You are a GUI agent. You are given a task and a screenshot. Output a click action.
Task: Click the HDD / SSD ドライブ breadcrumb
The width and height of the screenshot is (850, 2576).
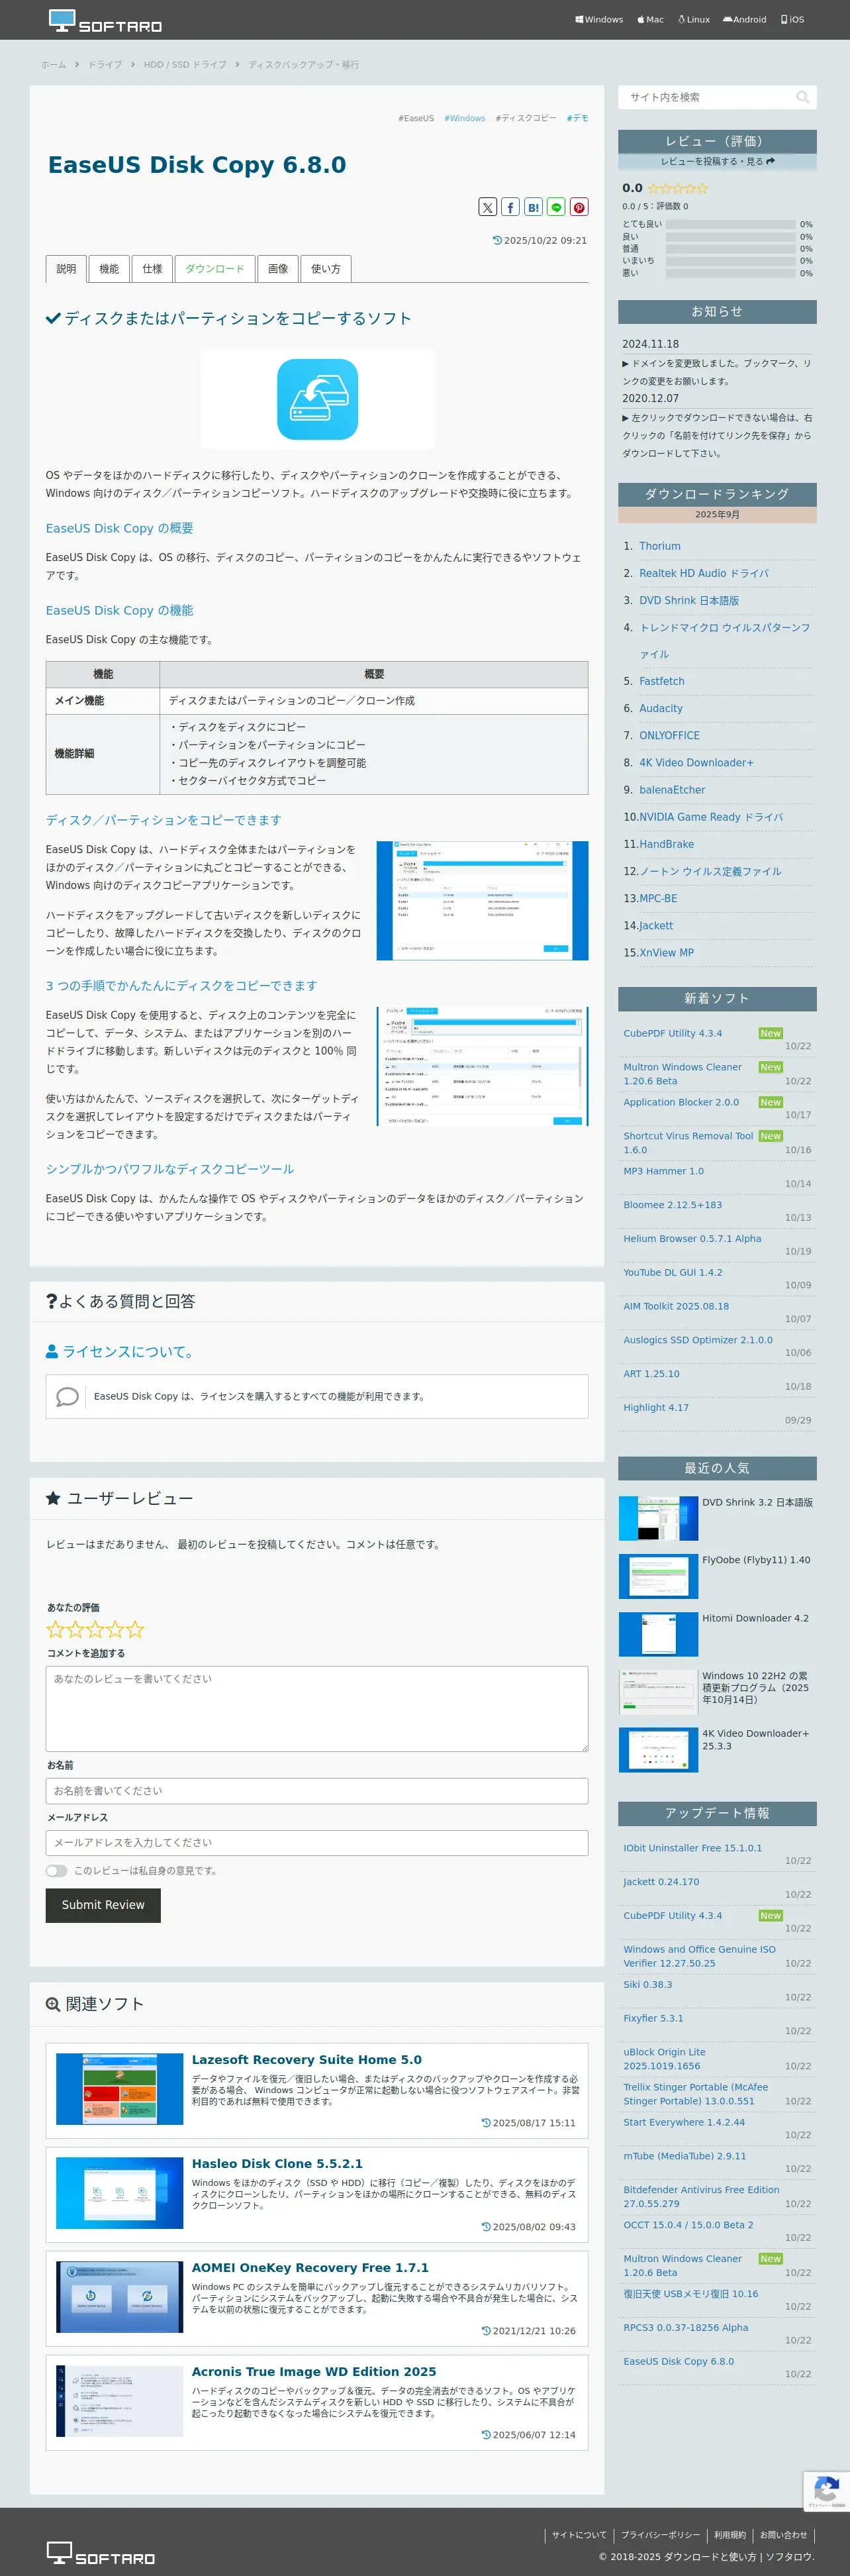[185, 65]
